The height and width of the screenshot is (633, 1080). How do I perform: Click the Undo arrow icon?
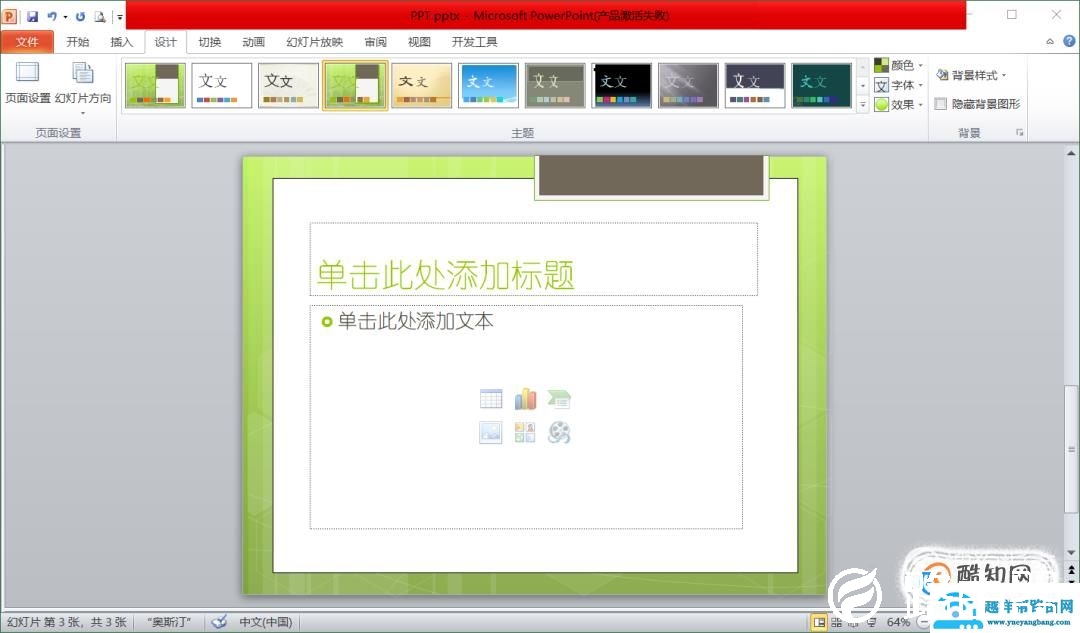[51, 17]
